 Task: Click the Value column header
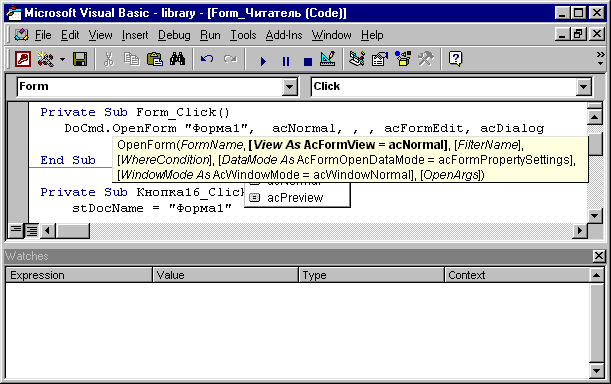[225, 275]
